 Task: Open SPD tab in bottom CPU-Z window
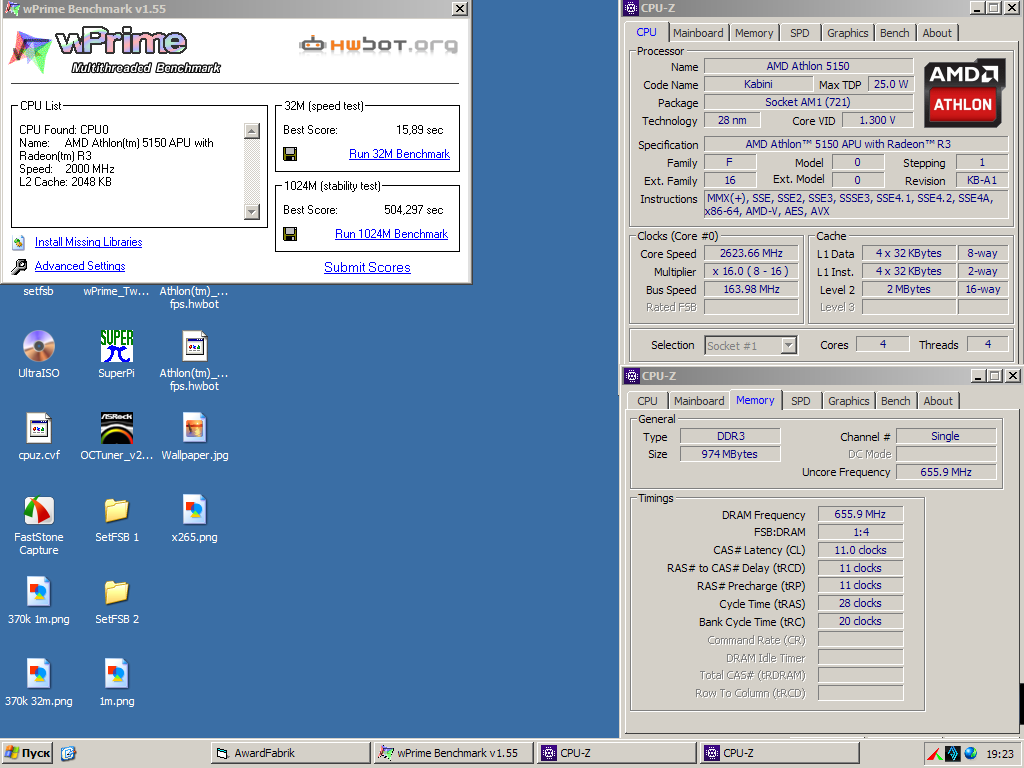[801, 401]
